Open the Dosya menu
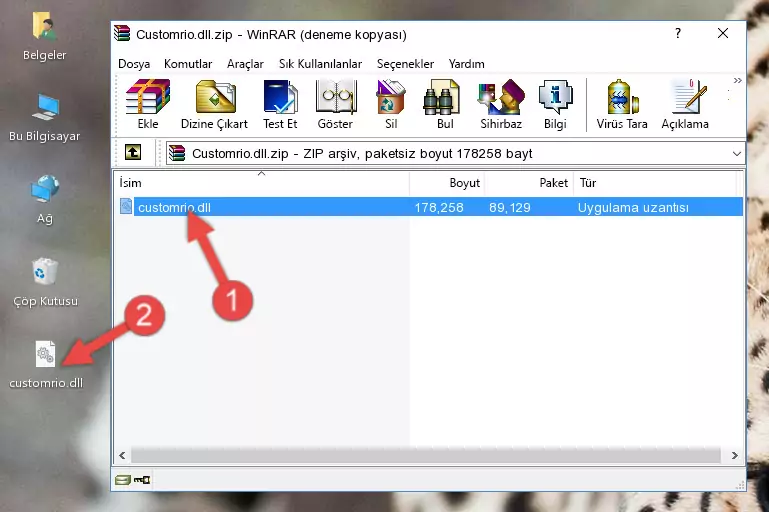 134,64
